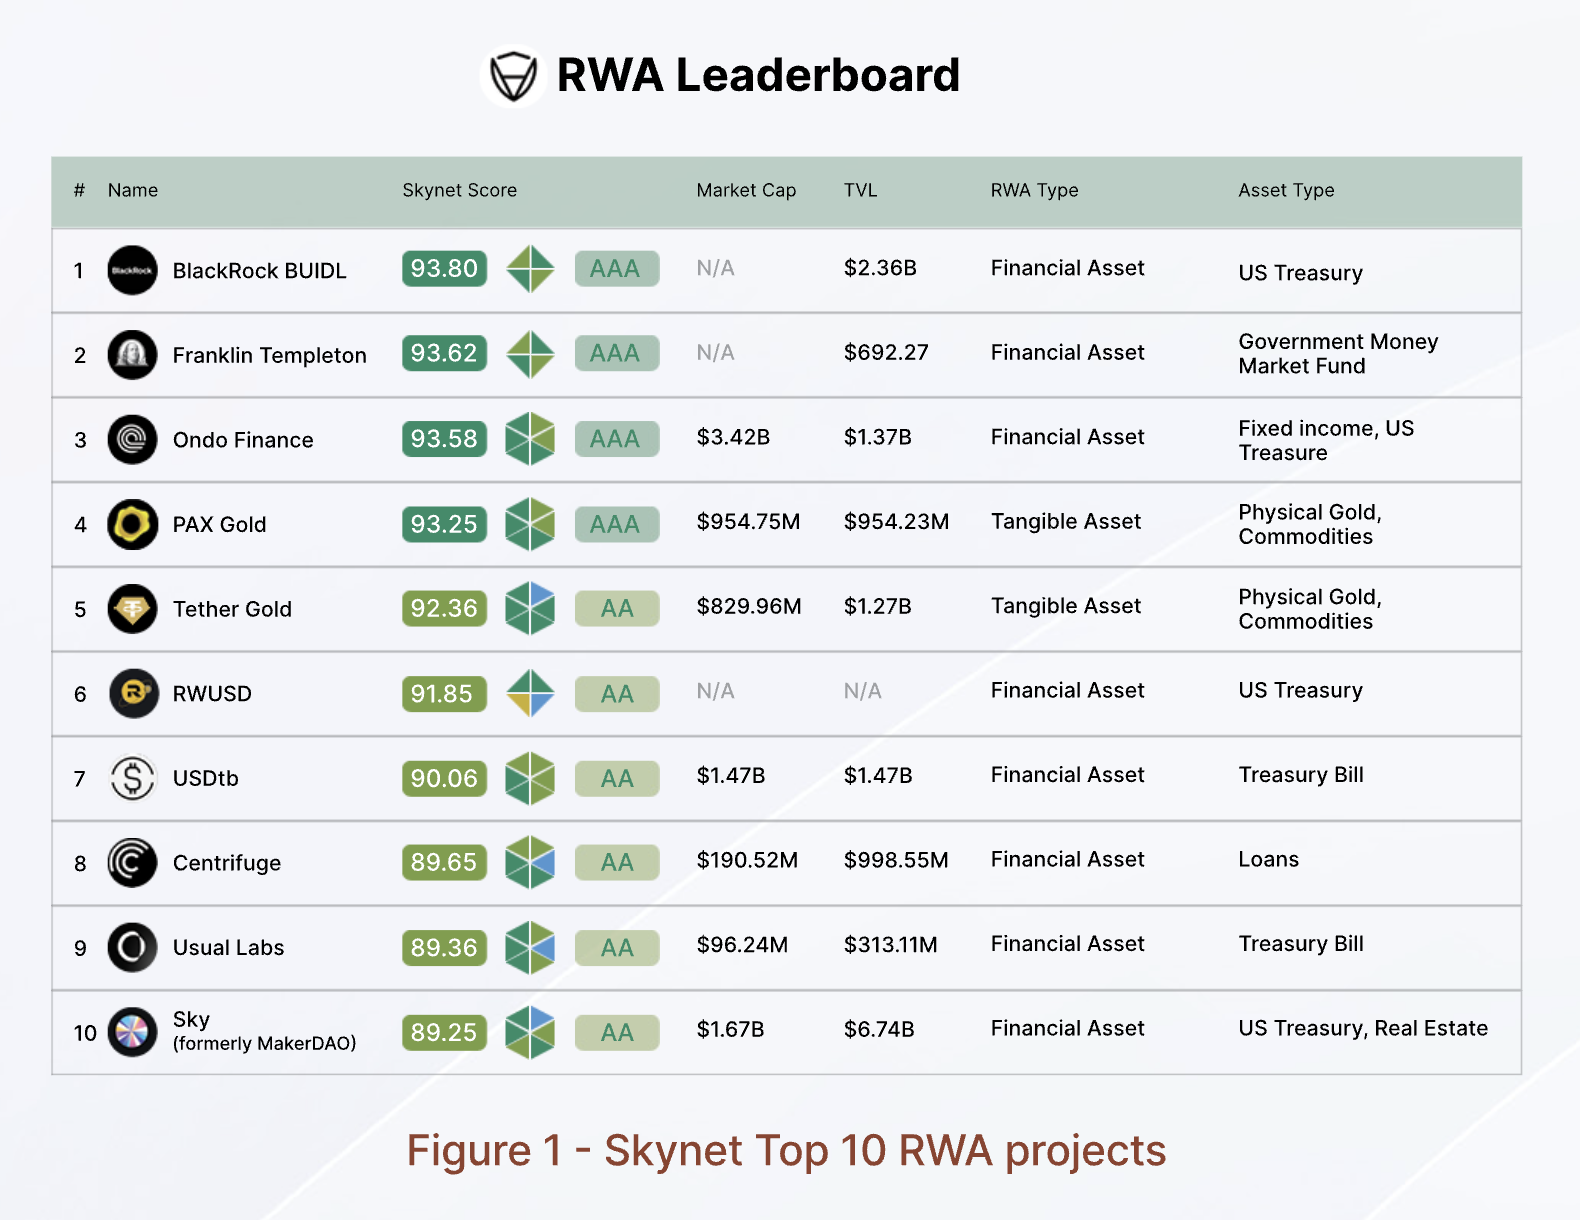Image resolution: width=1580 pixels, height=1220 pixels.
Task: Select the BlackRock BUIDL project name
Action: click(x=259, y=271)
